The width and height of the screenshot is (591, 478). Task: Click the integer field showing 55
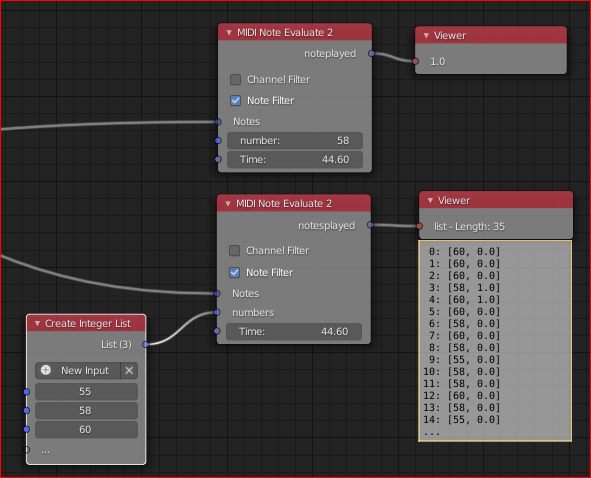[86, 392]
